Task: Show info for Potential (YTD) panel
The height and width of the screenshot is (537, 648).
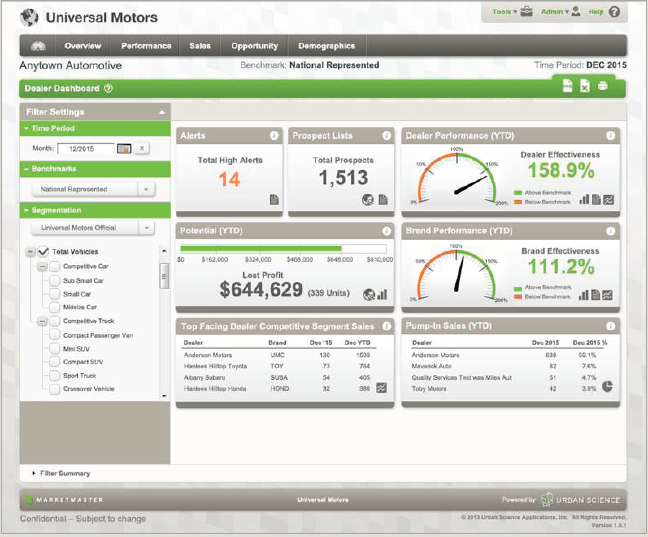Action: [386, 231]
